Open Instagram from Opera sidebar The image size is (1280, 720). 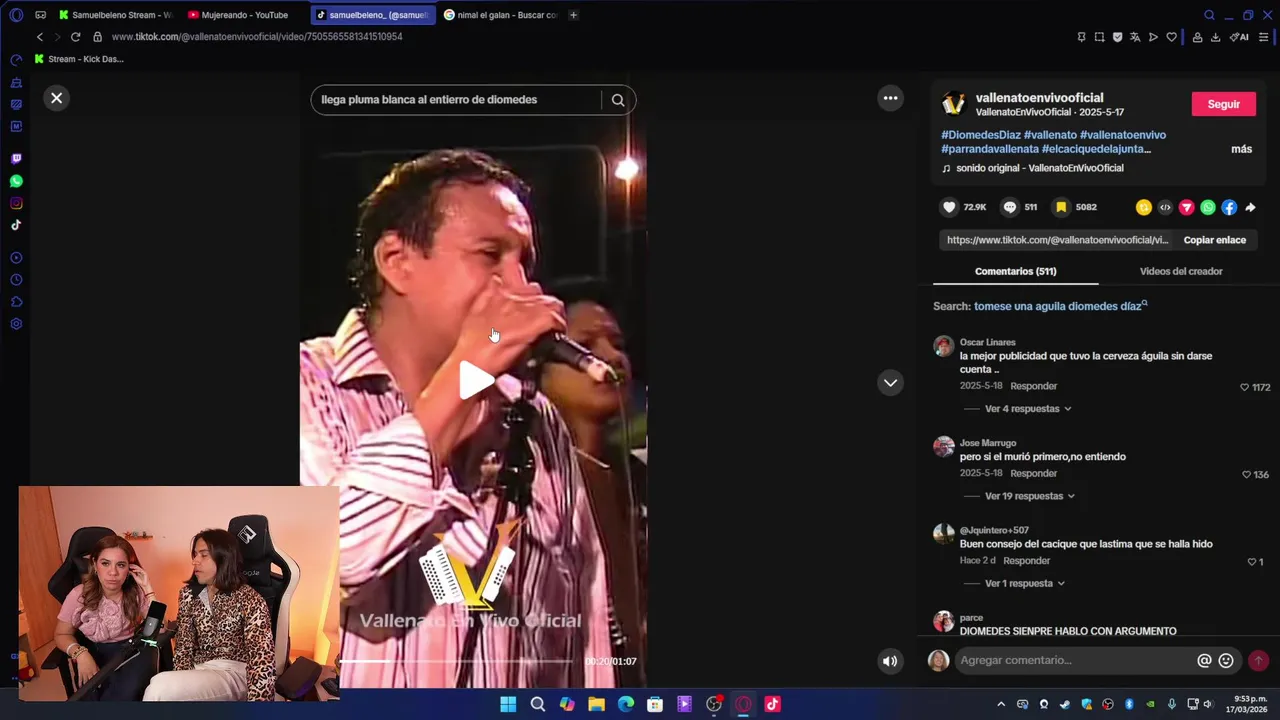pyautogui.click(x=16, y=203)
